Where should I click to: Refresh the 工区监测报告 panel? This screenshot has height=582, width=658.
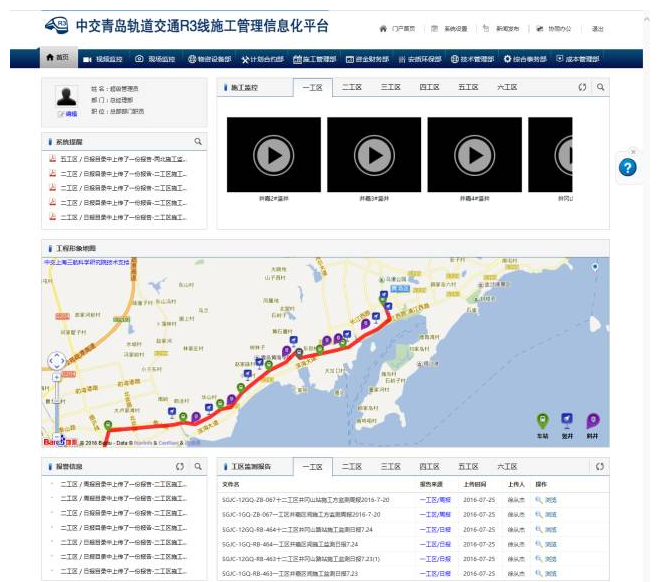[600, 466]
